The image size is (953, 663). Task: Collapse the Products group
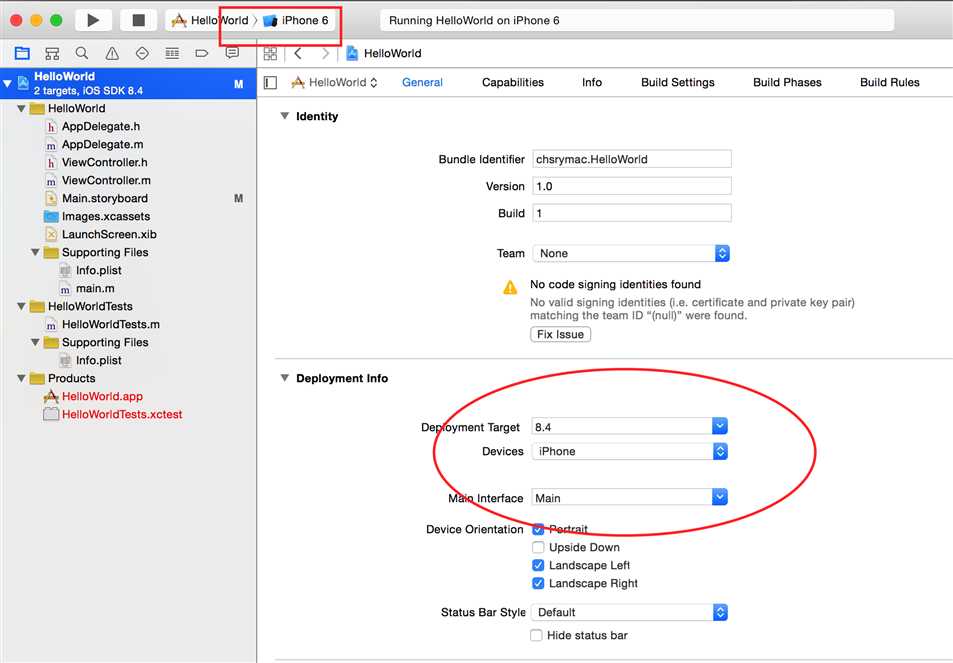[21, 378]
